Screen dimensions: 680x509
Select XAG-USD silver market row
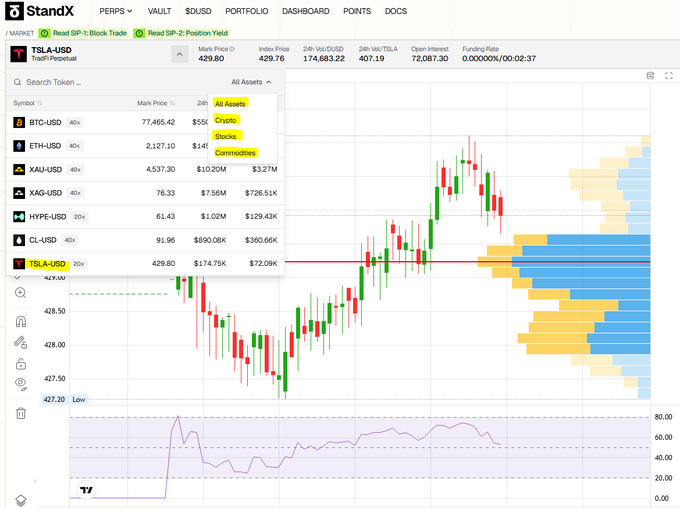pos(145,193)
